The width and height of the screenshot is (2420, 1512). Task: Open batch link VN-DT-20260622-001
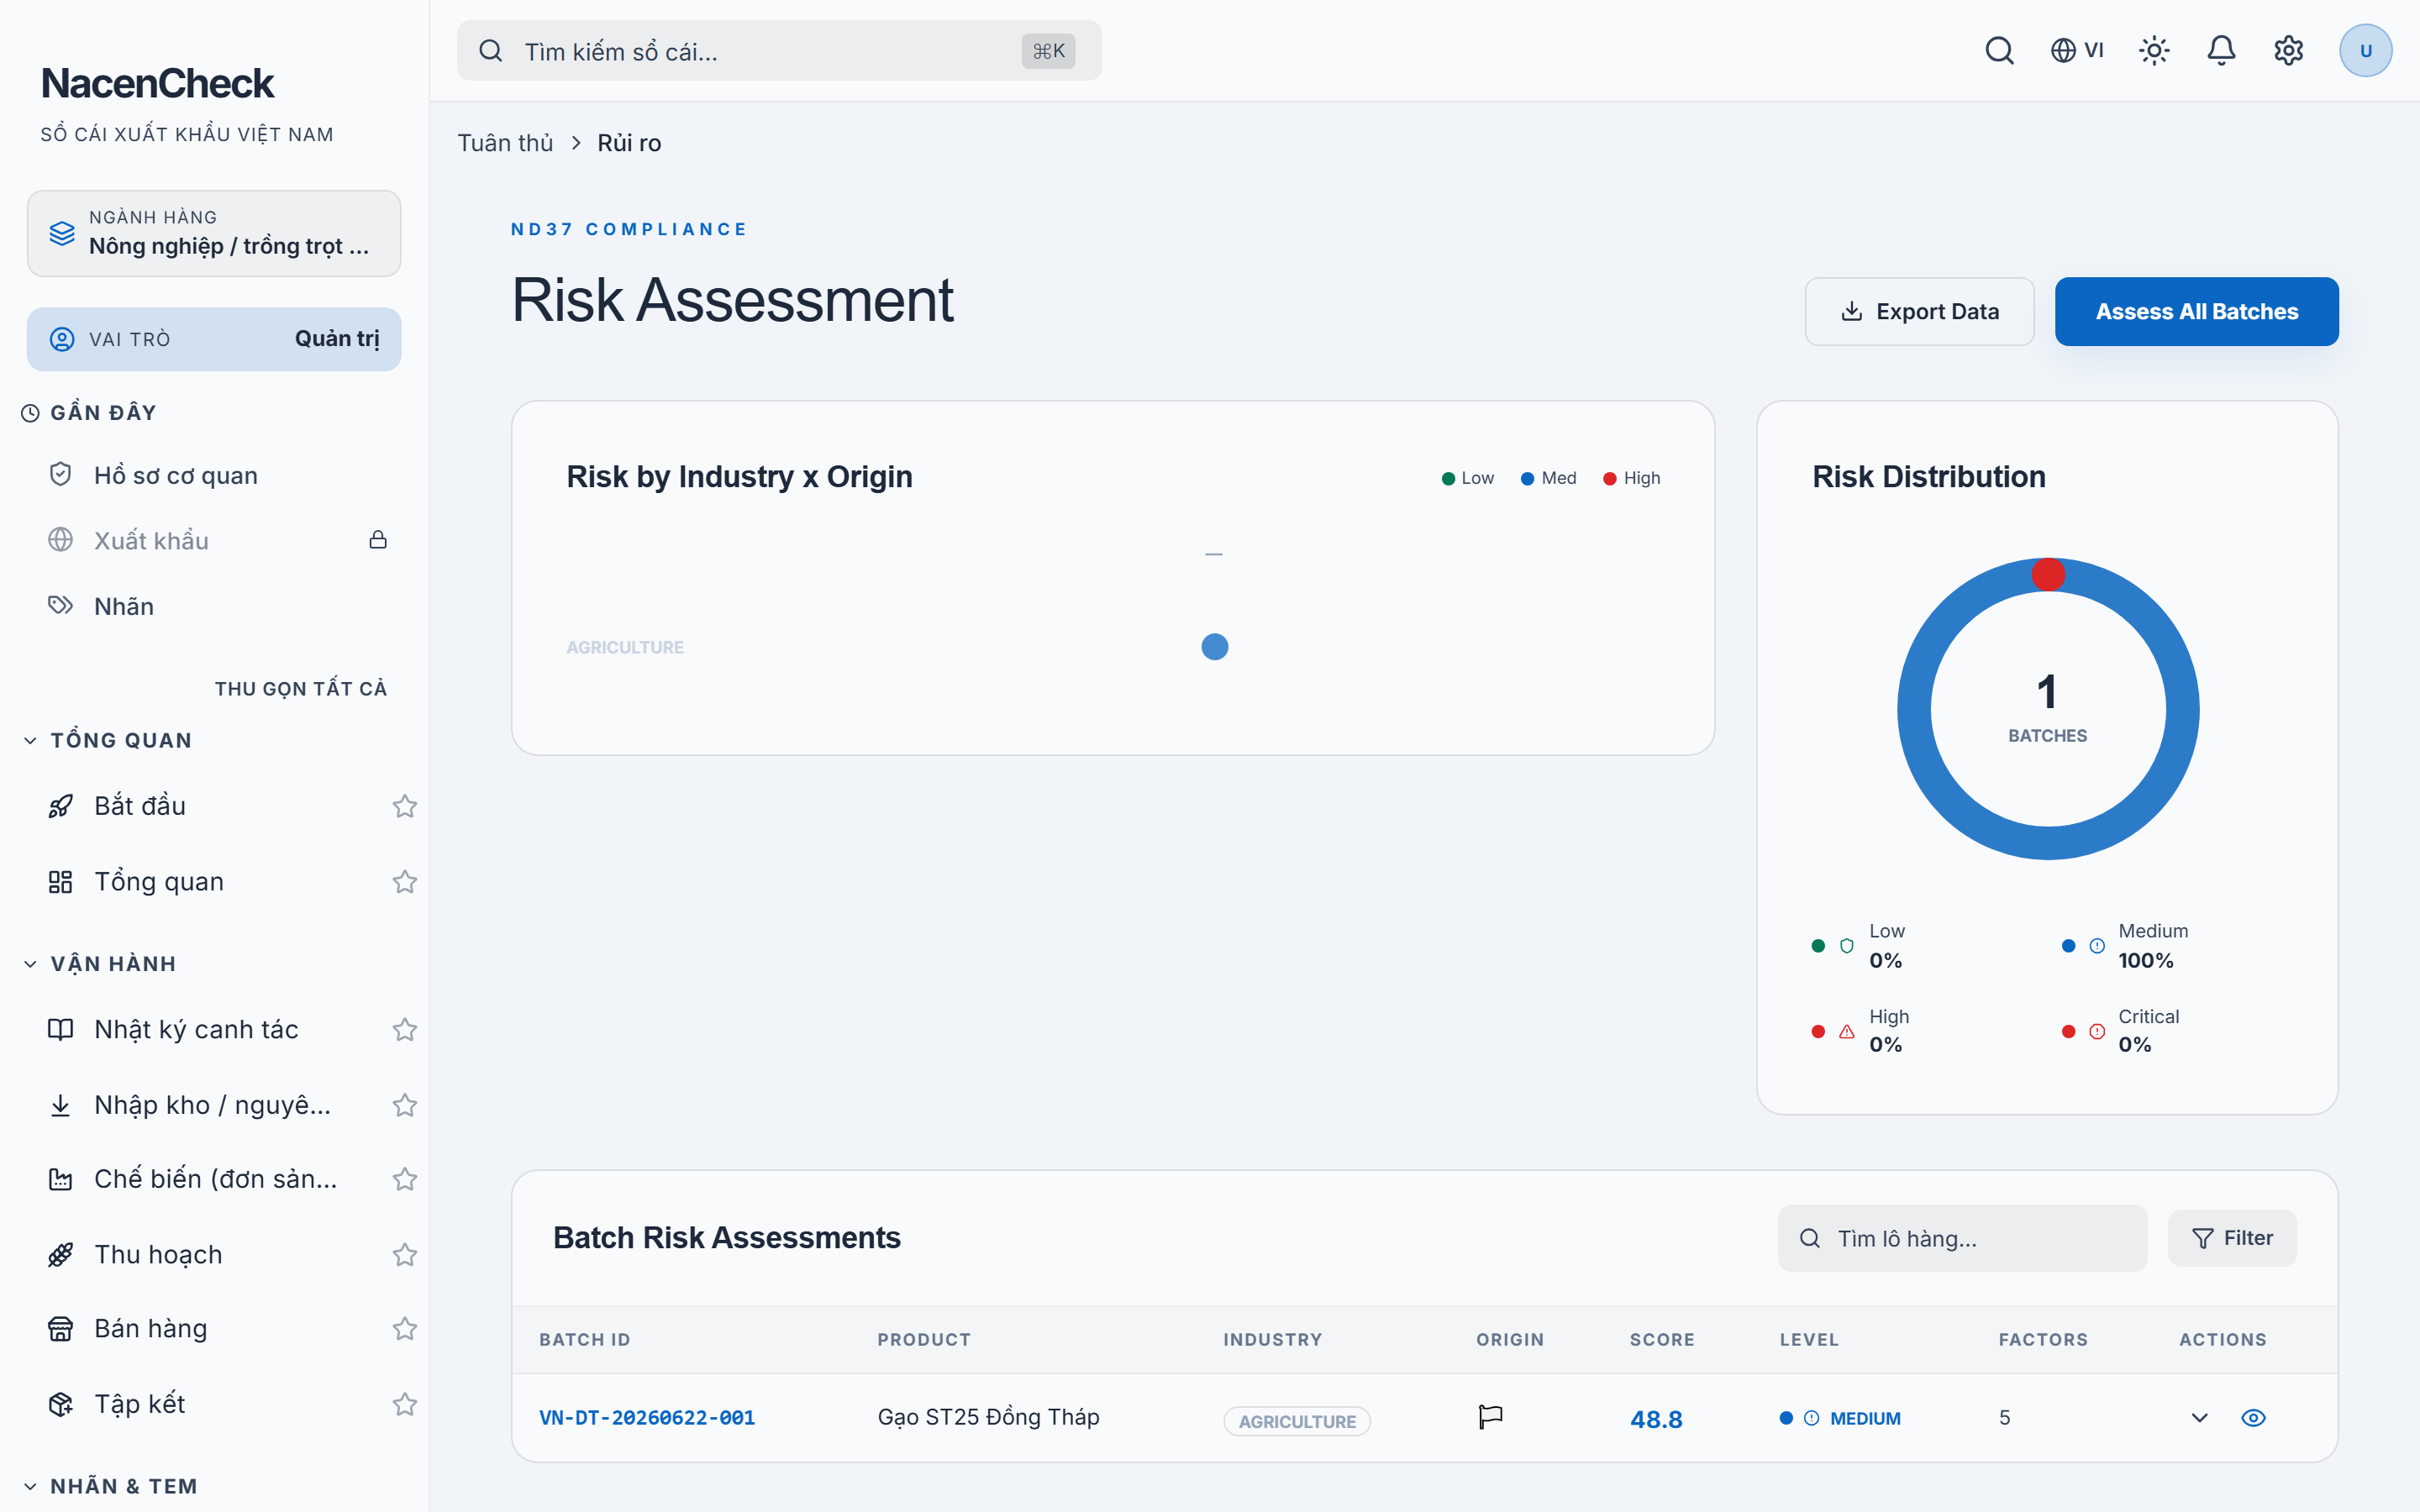[647, 1417]
